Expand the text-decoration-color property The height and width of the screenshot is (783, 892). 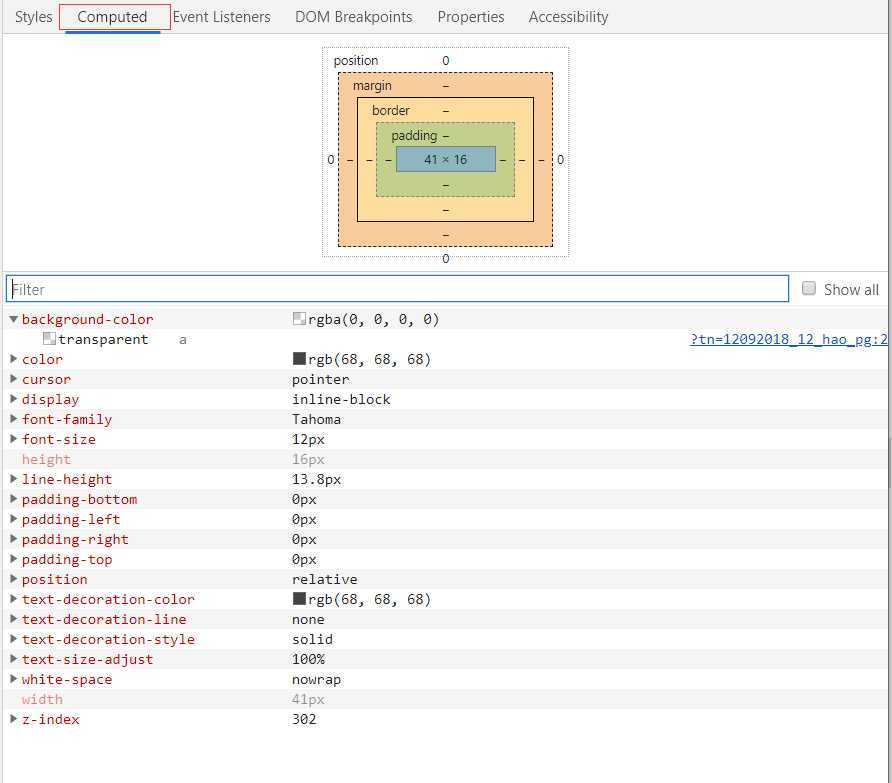click(x=14, y=599)
